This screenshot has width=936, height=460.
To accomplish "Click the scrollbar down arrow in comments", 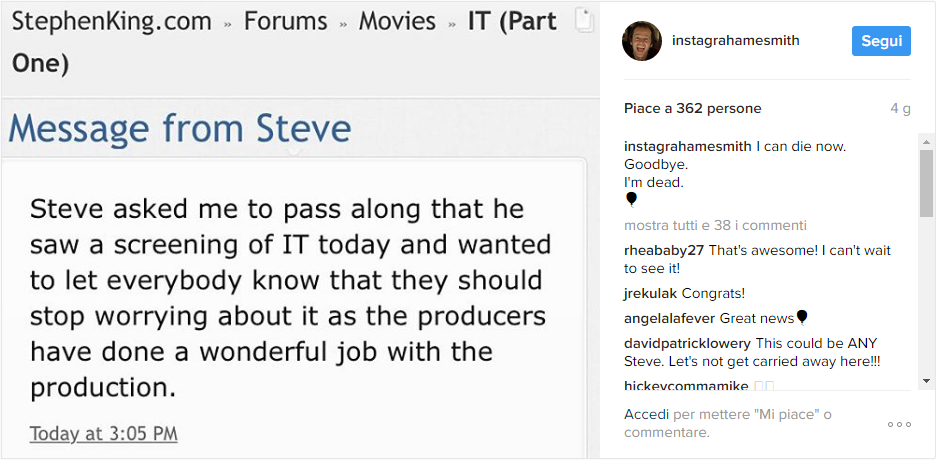I will click(x=926, y=381).
